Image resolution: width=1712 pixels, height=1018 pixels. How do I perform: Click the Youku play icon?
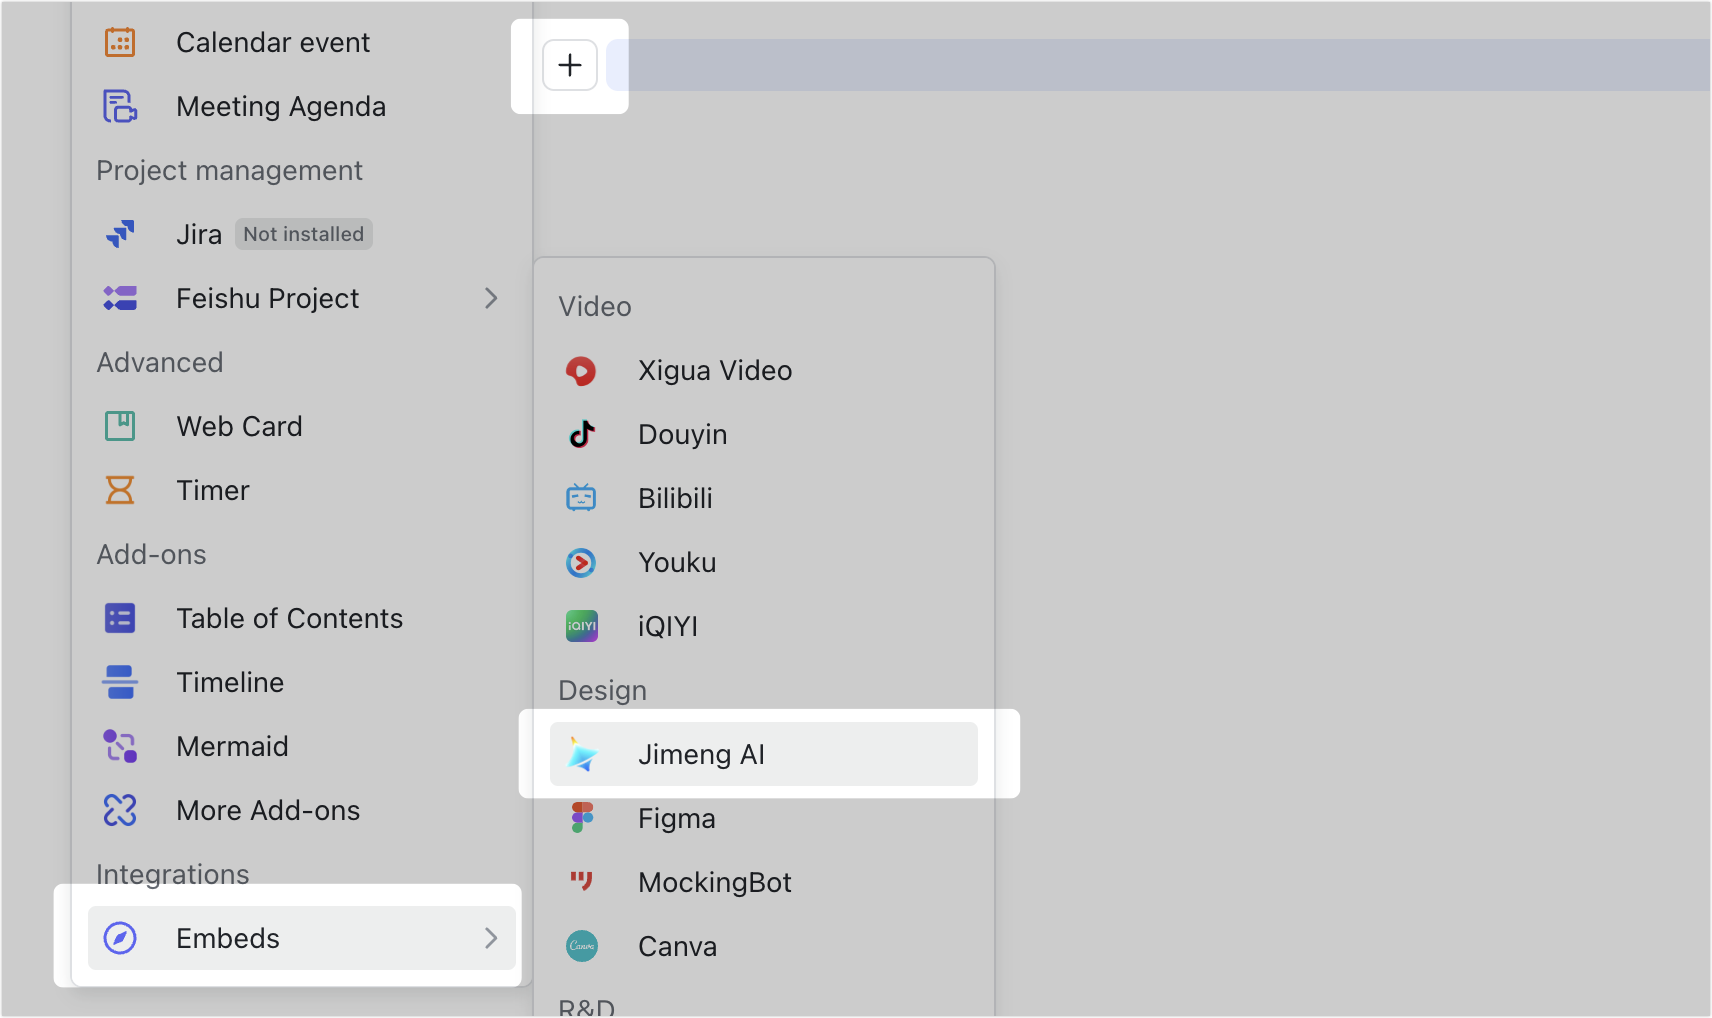[581, 563]
